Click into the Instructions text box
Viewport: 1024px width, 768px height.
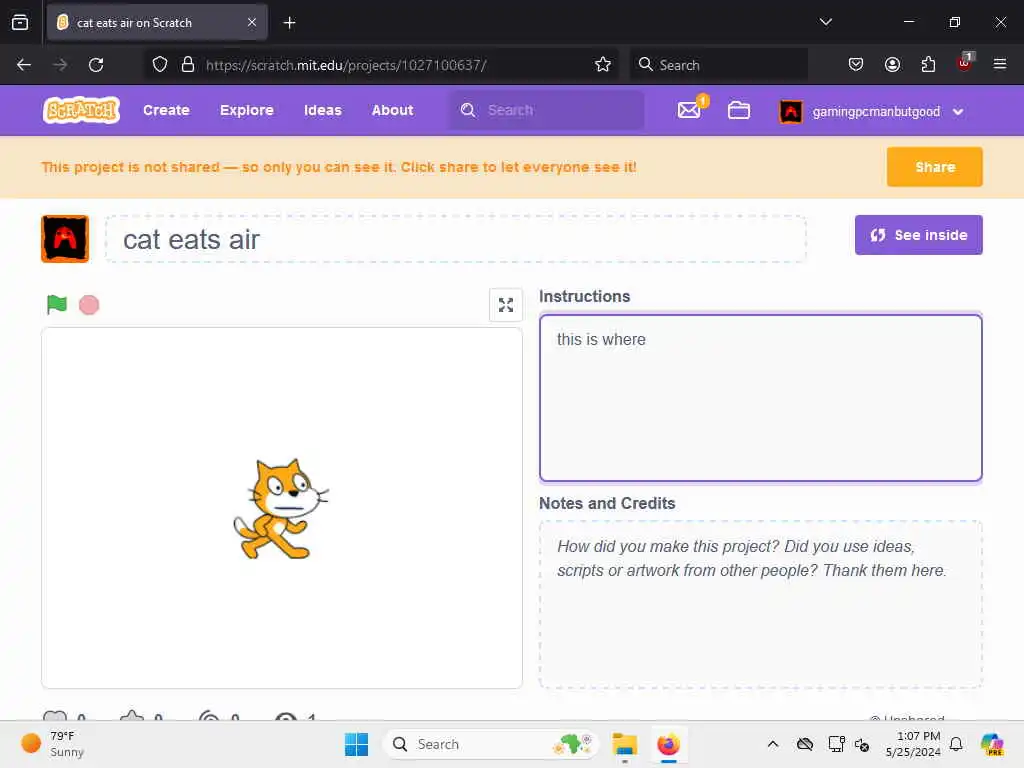[x=761, y=398]
